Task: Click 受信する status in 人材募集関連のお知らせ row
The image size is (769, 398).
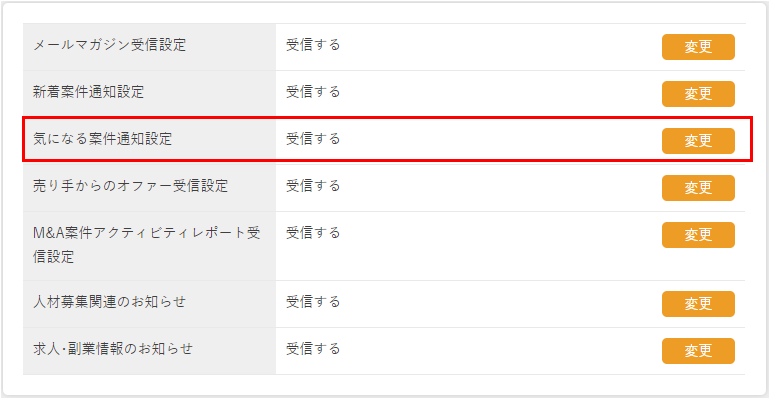Action: 313,302
